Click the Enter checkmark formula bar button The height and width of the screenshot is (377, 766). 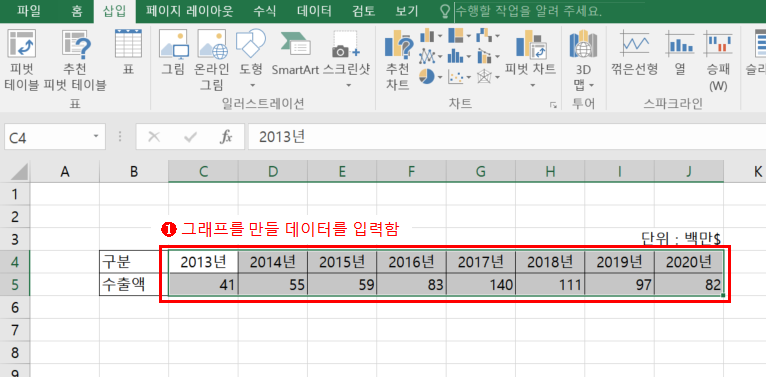(190, 138)
